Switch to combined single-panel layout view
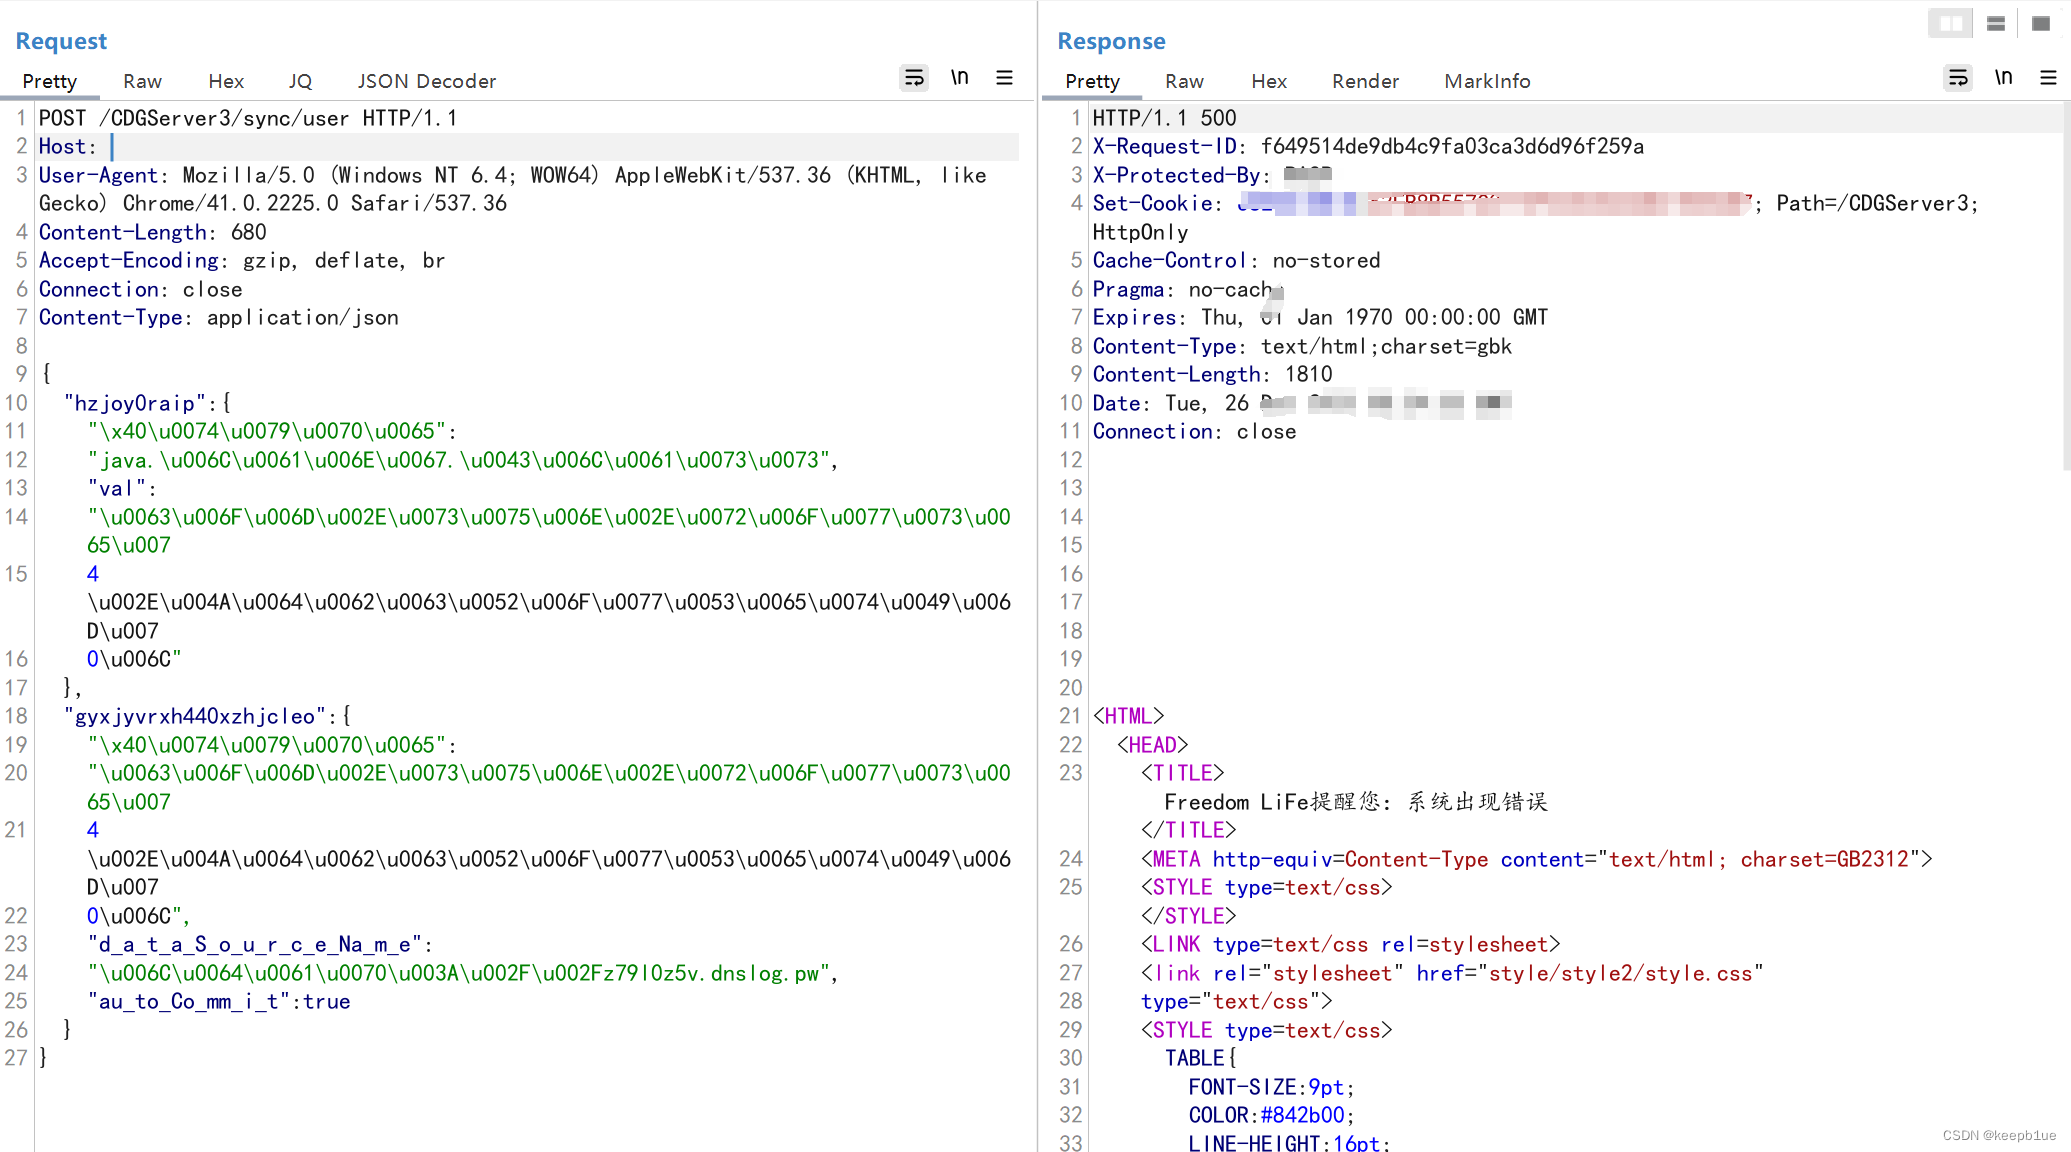Image resolution: width=2071 pixels, height=1152 pixels. pos(2041,24)
